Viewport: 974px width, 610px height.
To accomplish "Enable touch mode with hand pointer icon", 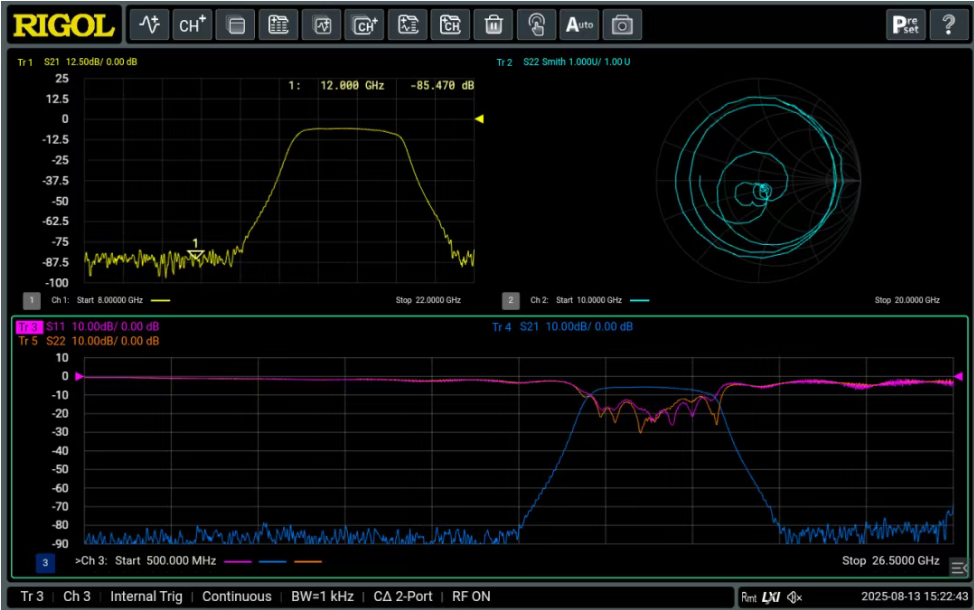I will (x=536, y=25).
